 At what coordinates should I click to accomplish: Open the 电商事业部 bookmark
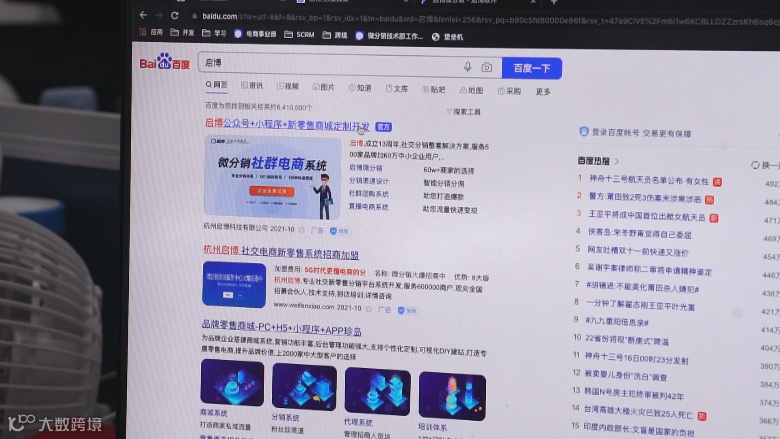point(255,34)
